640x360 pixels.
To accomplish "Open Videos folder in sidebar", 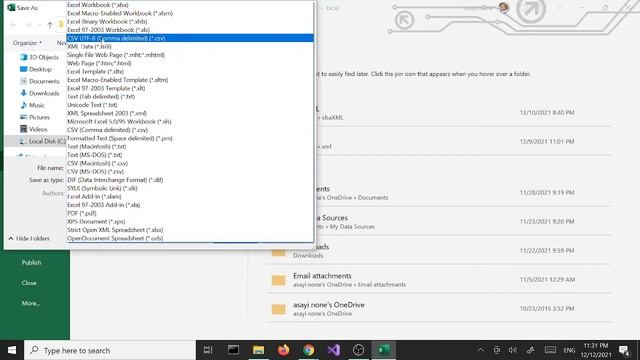I will tap(33, 129).
